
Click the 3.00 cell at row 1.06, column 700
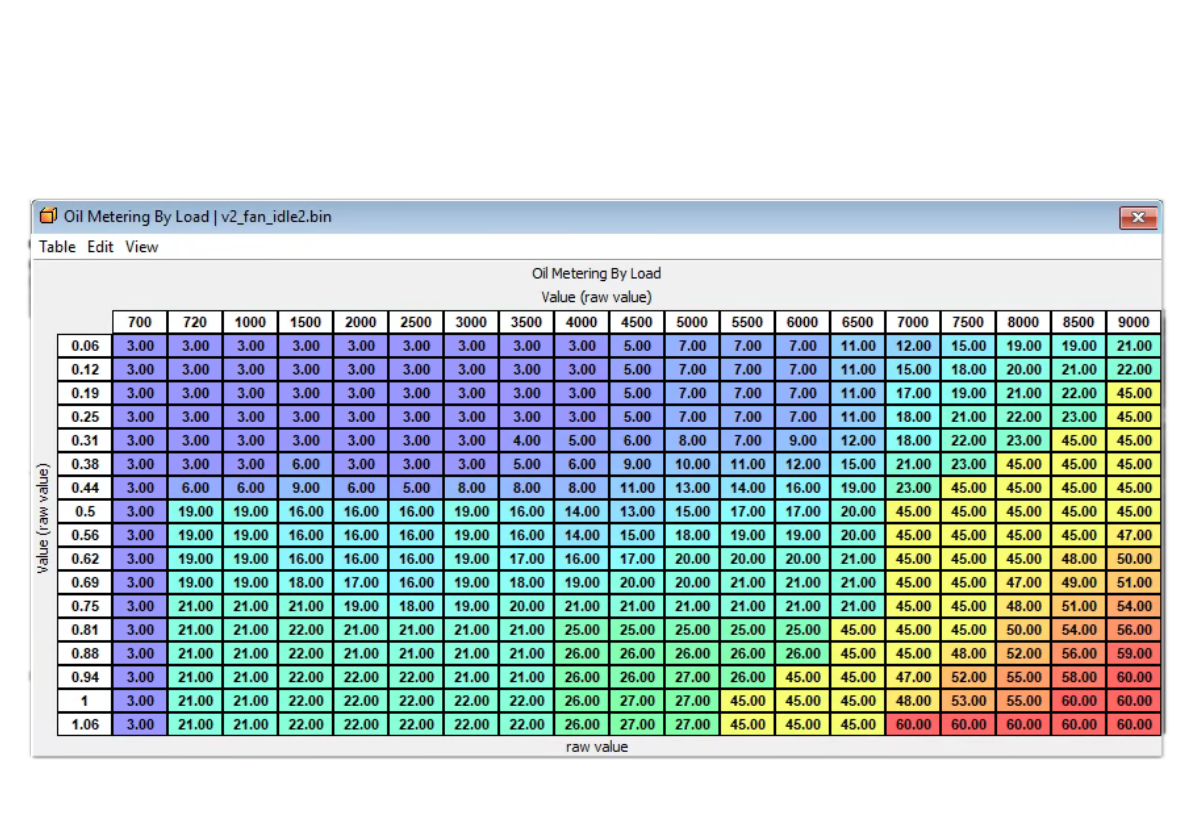tap(140, 724)
